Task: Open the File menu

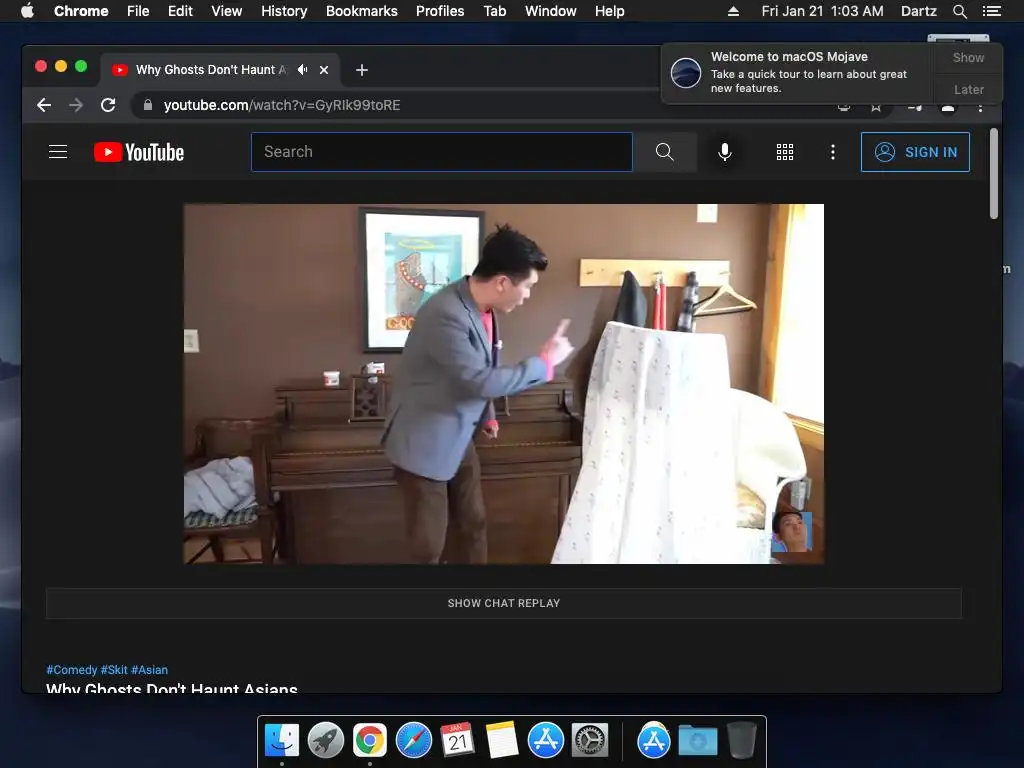Action: tap(138, 11)
